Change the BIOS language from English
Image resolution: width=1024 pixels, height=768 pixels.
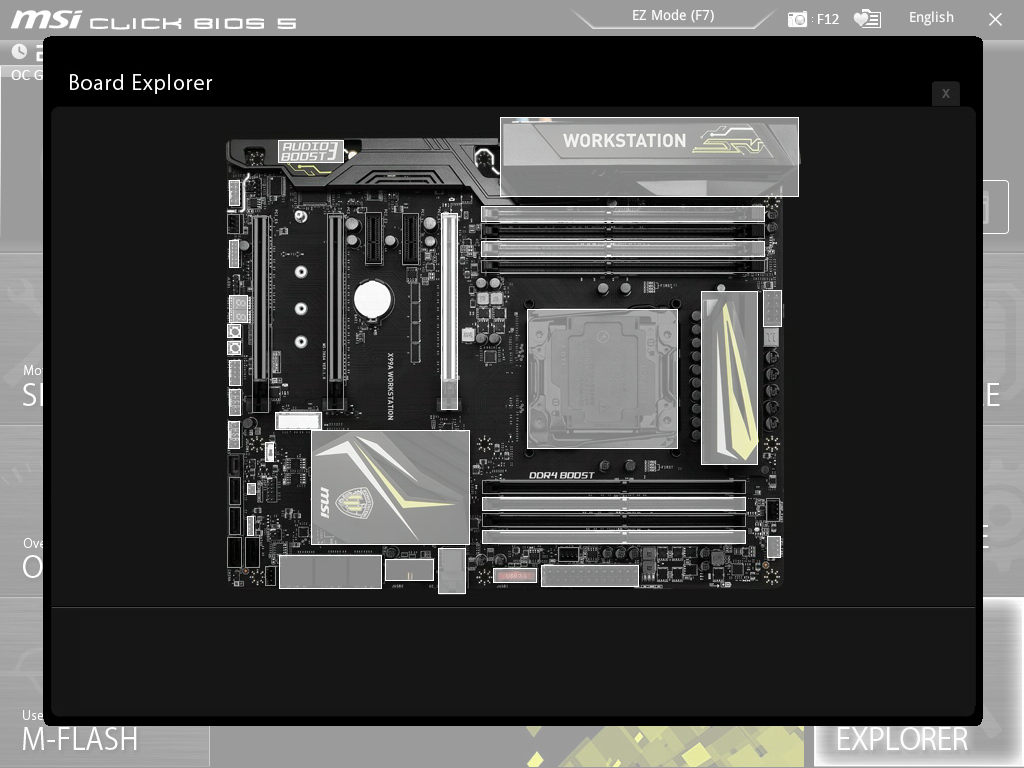click(x=931, y=18)
